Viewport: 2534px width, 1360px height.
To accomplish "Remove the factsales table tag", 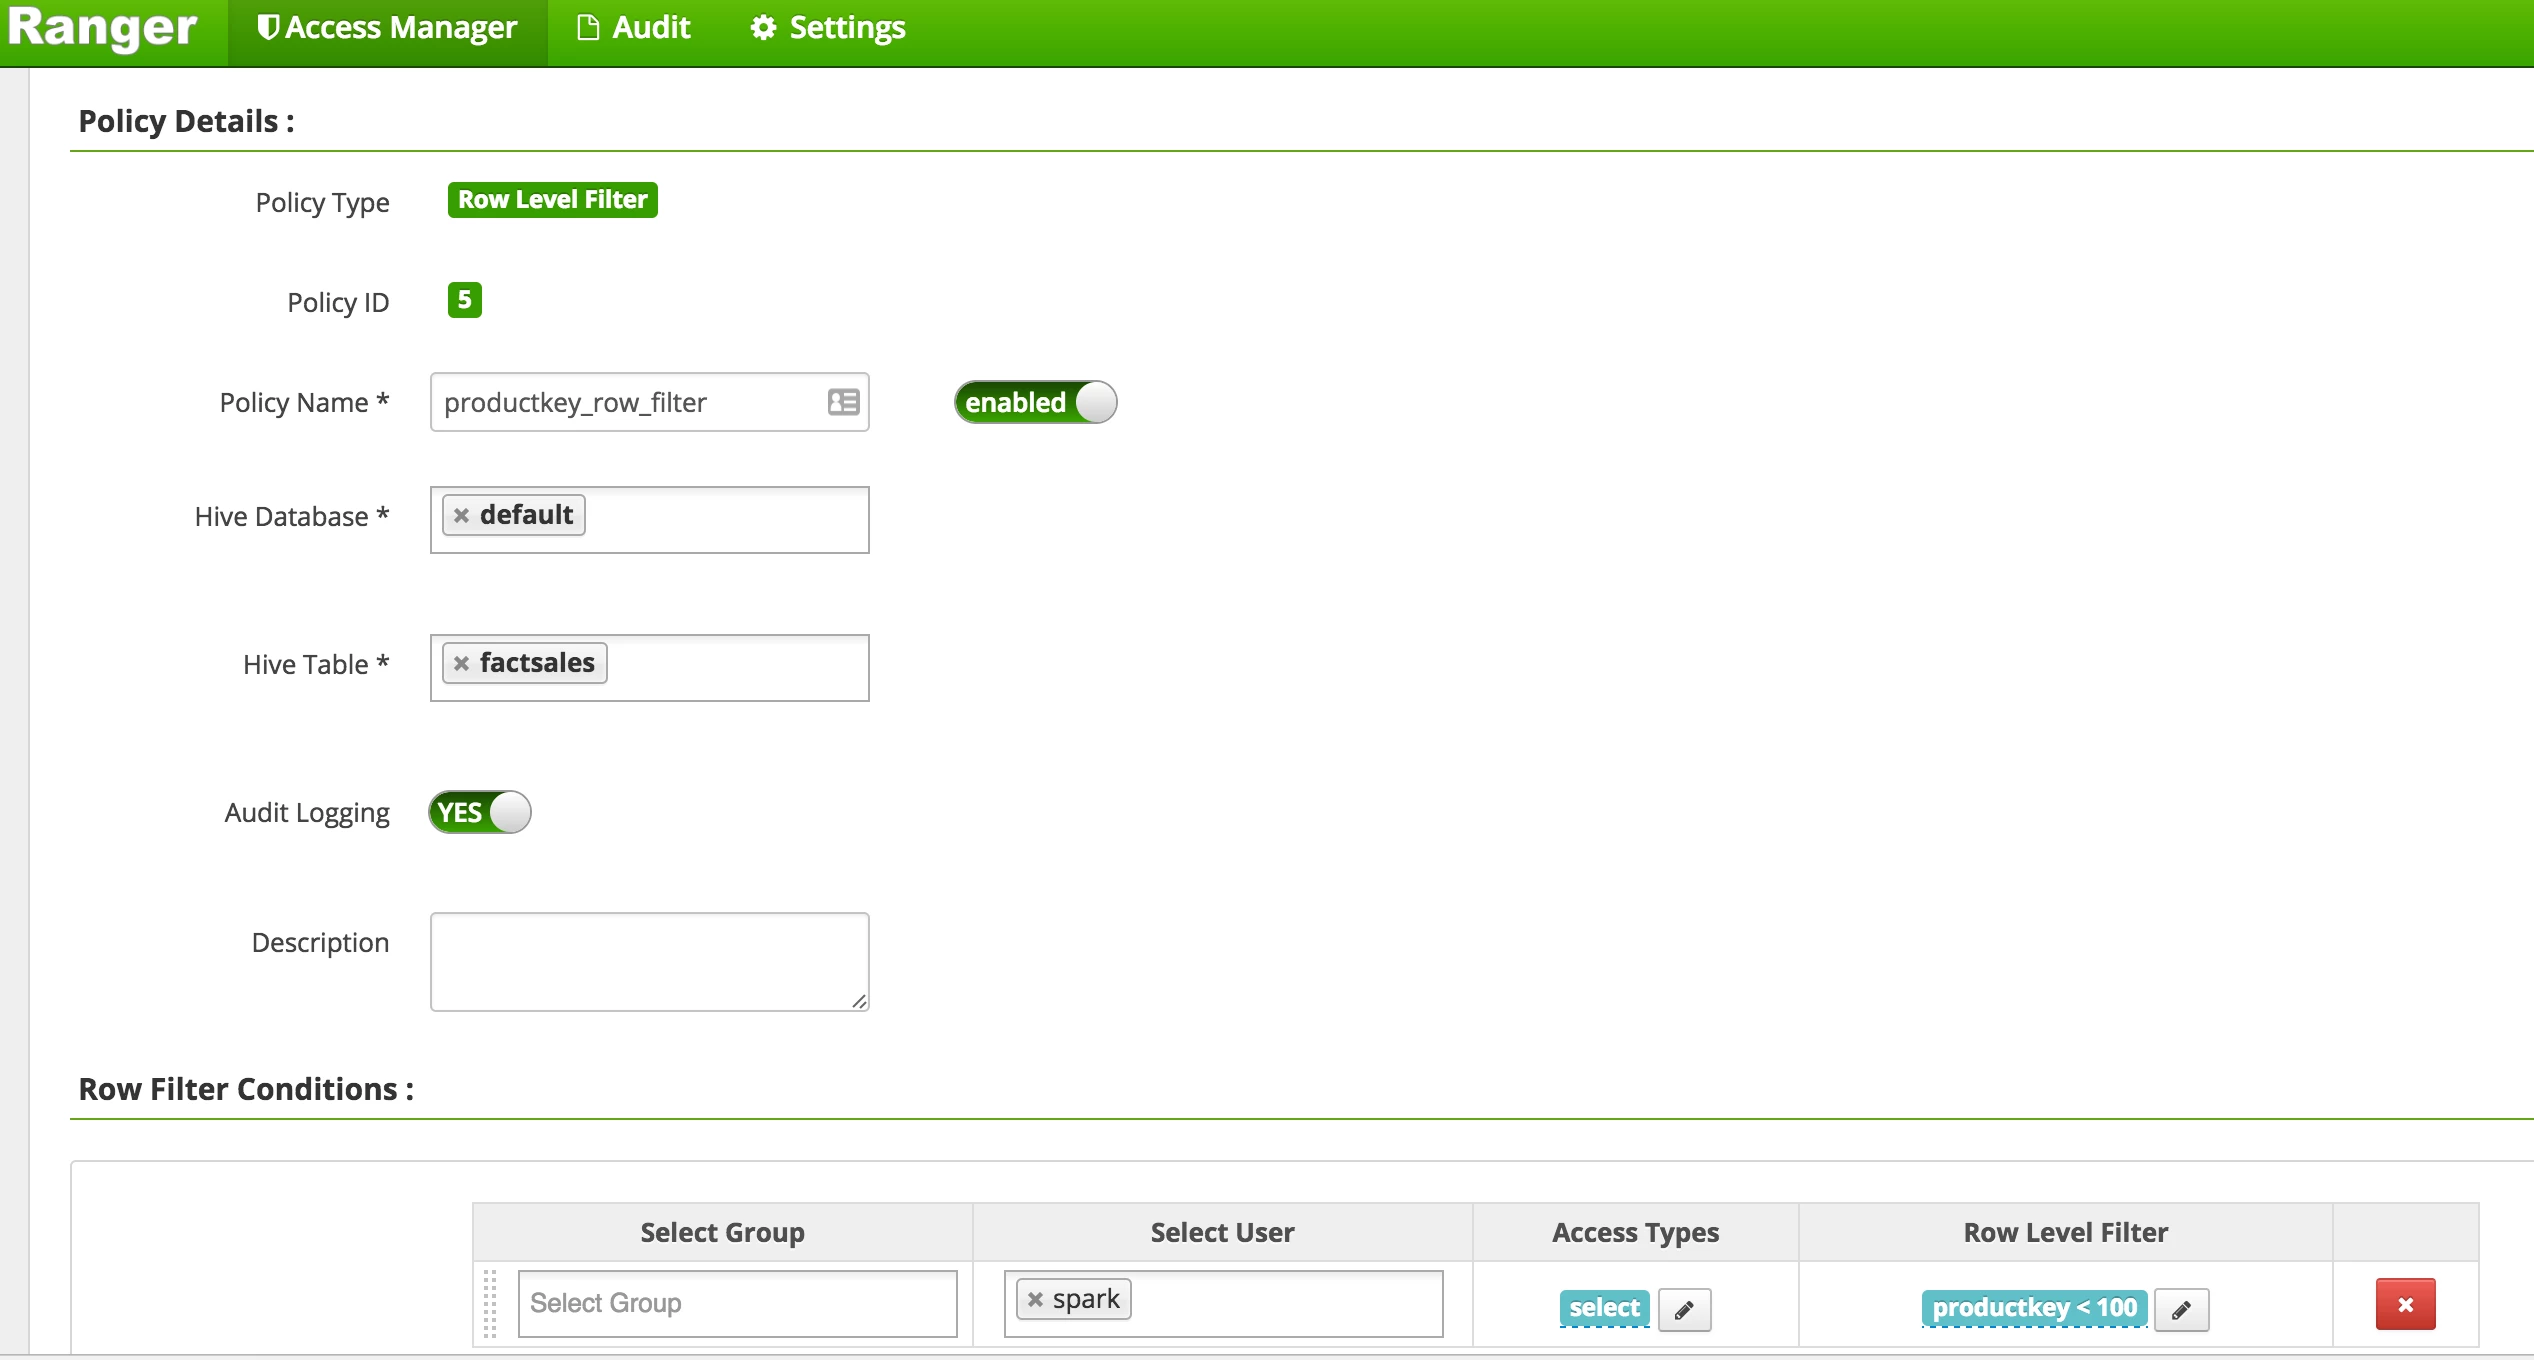I will (461, 664).
